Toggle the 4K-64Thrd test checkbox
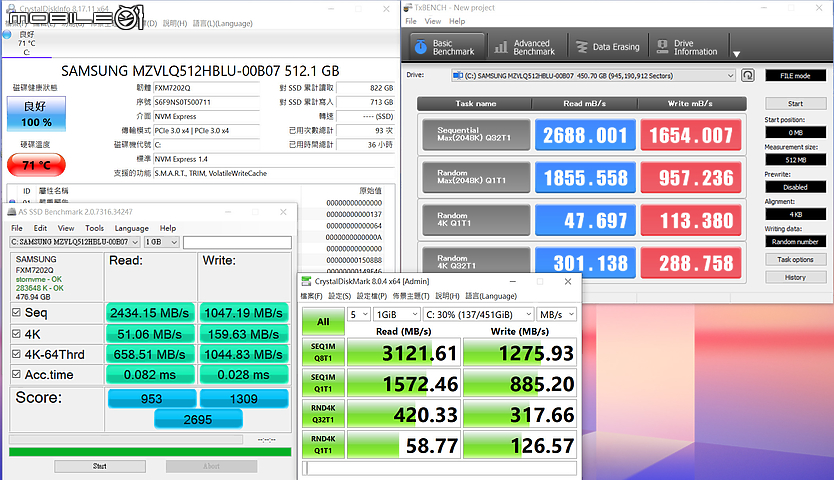 [x=16, y=354]
